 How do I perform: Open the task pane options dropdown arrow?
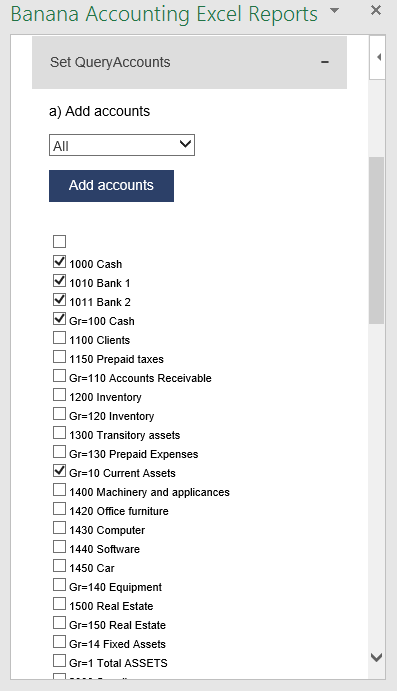coord(334,11)
